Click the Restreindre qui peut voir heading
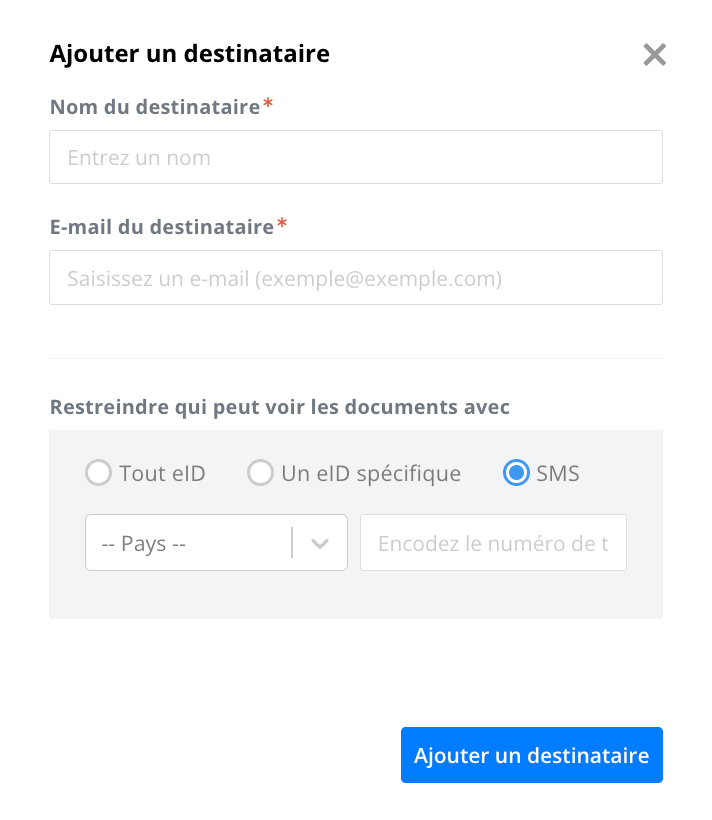The image size is (712, 820). [x=279, y=407]
